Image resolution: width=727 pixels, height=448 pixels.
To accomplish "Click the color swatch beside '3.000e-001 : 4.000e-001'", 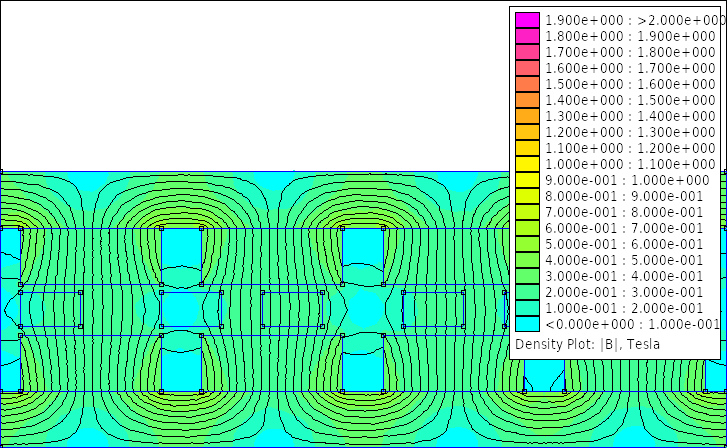I will 527,276.
